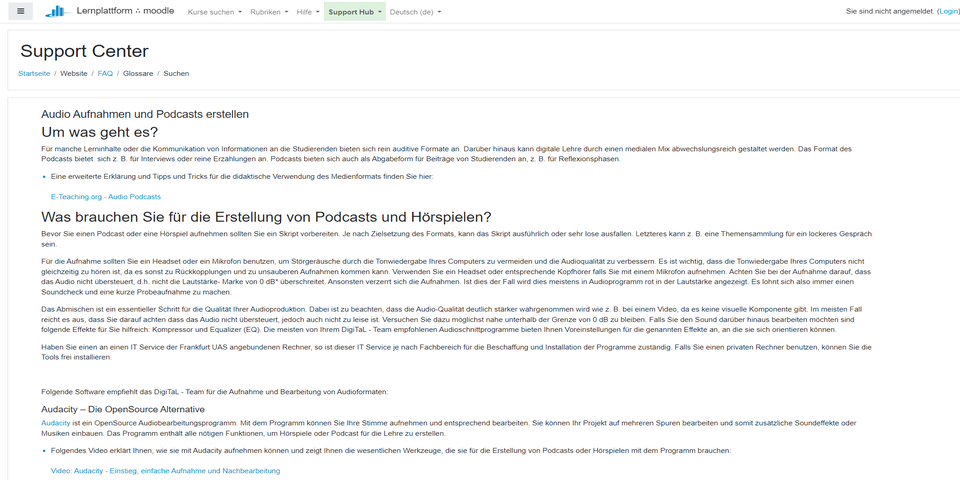
Task: Open E-Teaching.org - Audio Podcasts link
Action: [106, 197]
